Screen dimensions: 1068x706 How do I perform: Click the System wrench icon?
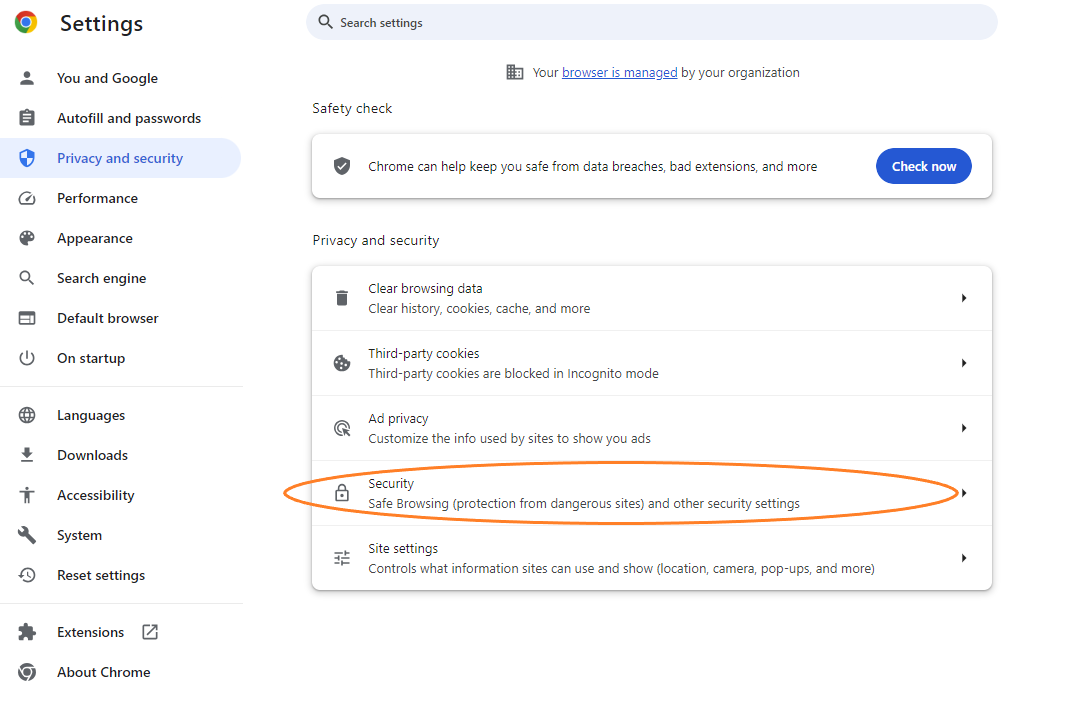[27, 535]
